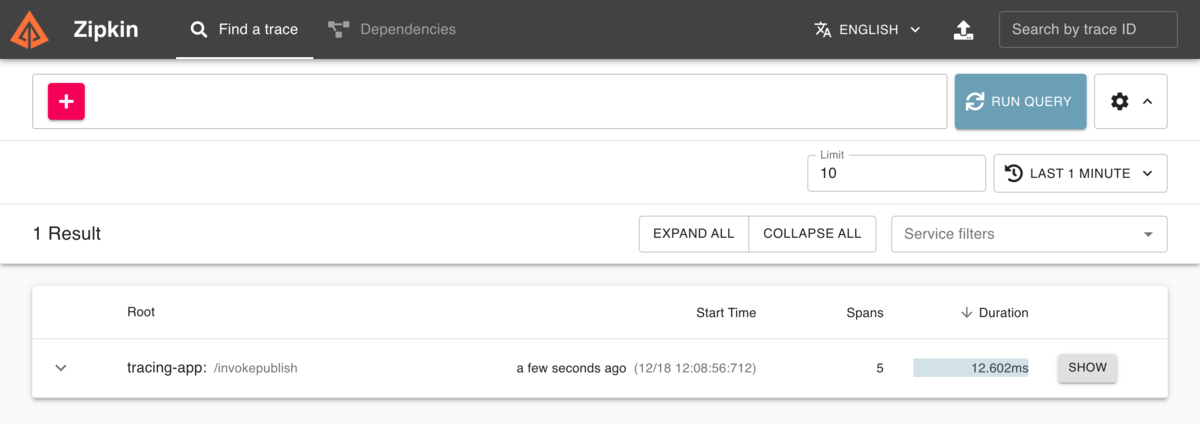Open the Service filters dropdown

pos(1028,234)
